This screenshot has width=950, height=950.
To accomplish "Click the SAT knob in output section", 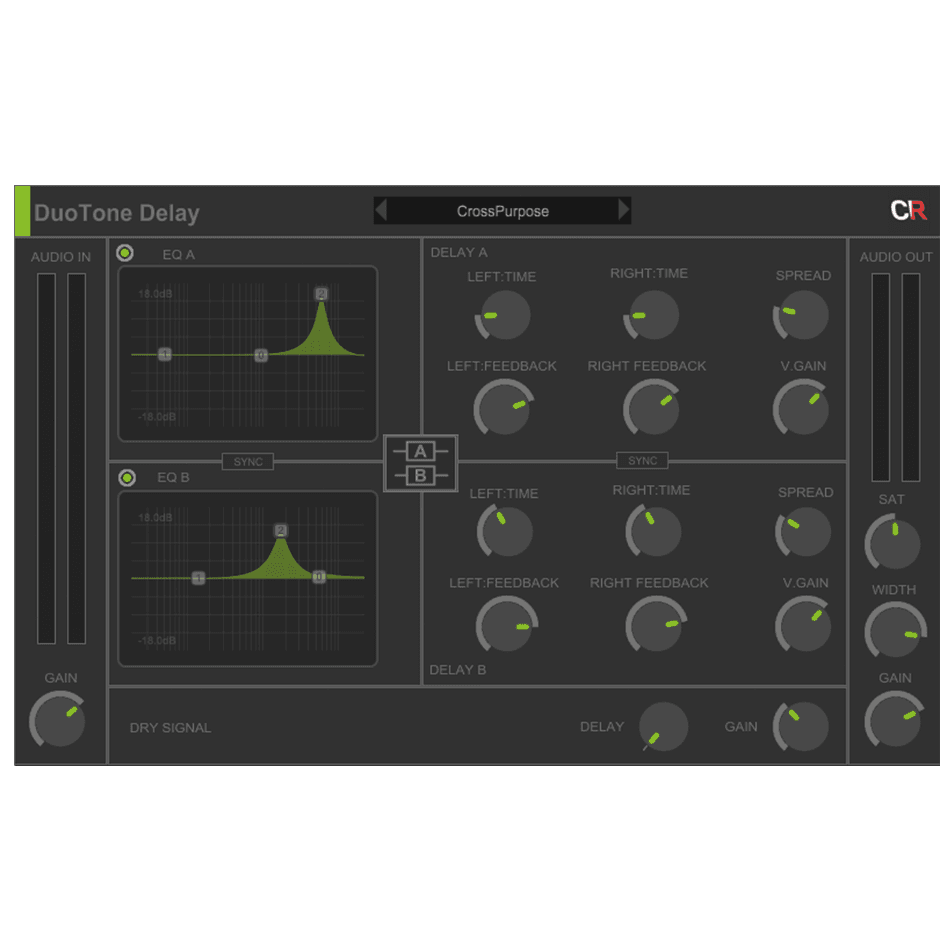I will [x=892, y=543].
